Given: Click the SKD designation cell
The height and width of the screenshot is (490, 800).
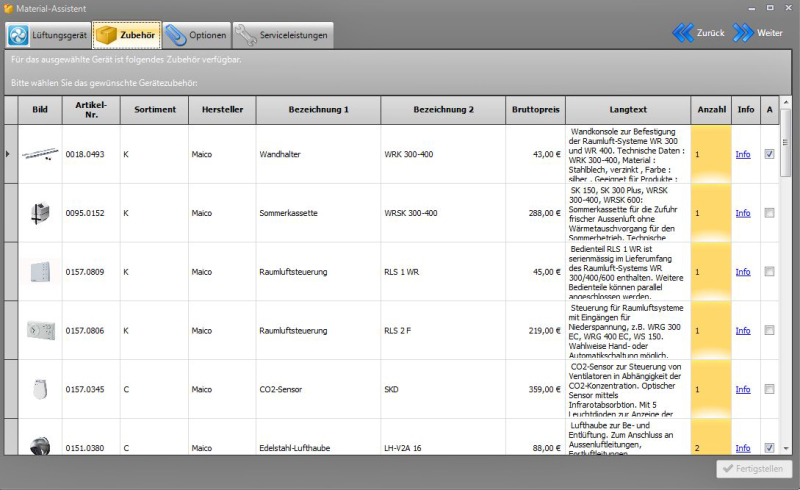Looking at the screenshot, I should tap(443, 389).
